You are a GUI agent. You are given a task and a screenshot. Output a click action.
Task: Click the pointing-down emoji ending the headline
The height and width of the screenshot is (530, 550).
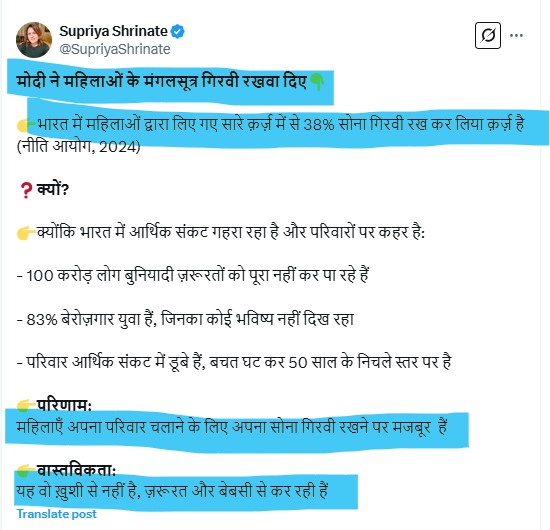(x=316, y=82)
